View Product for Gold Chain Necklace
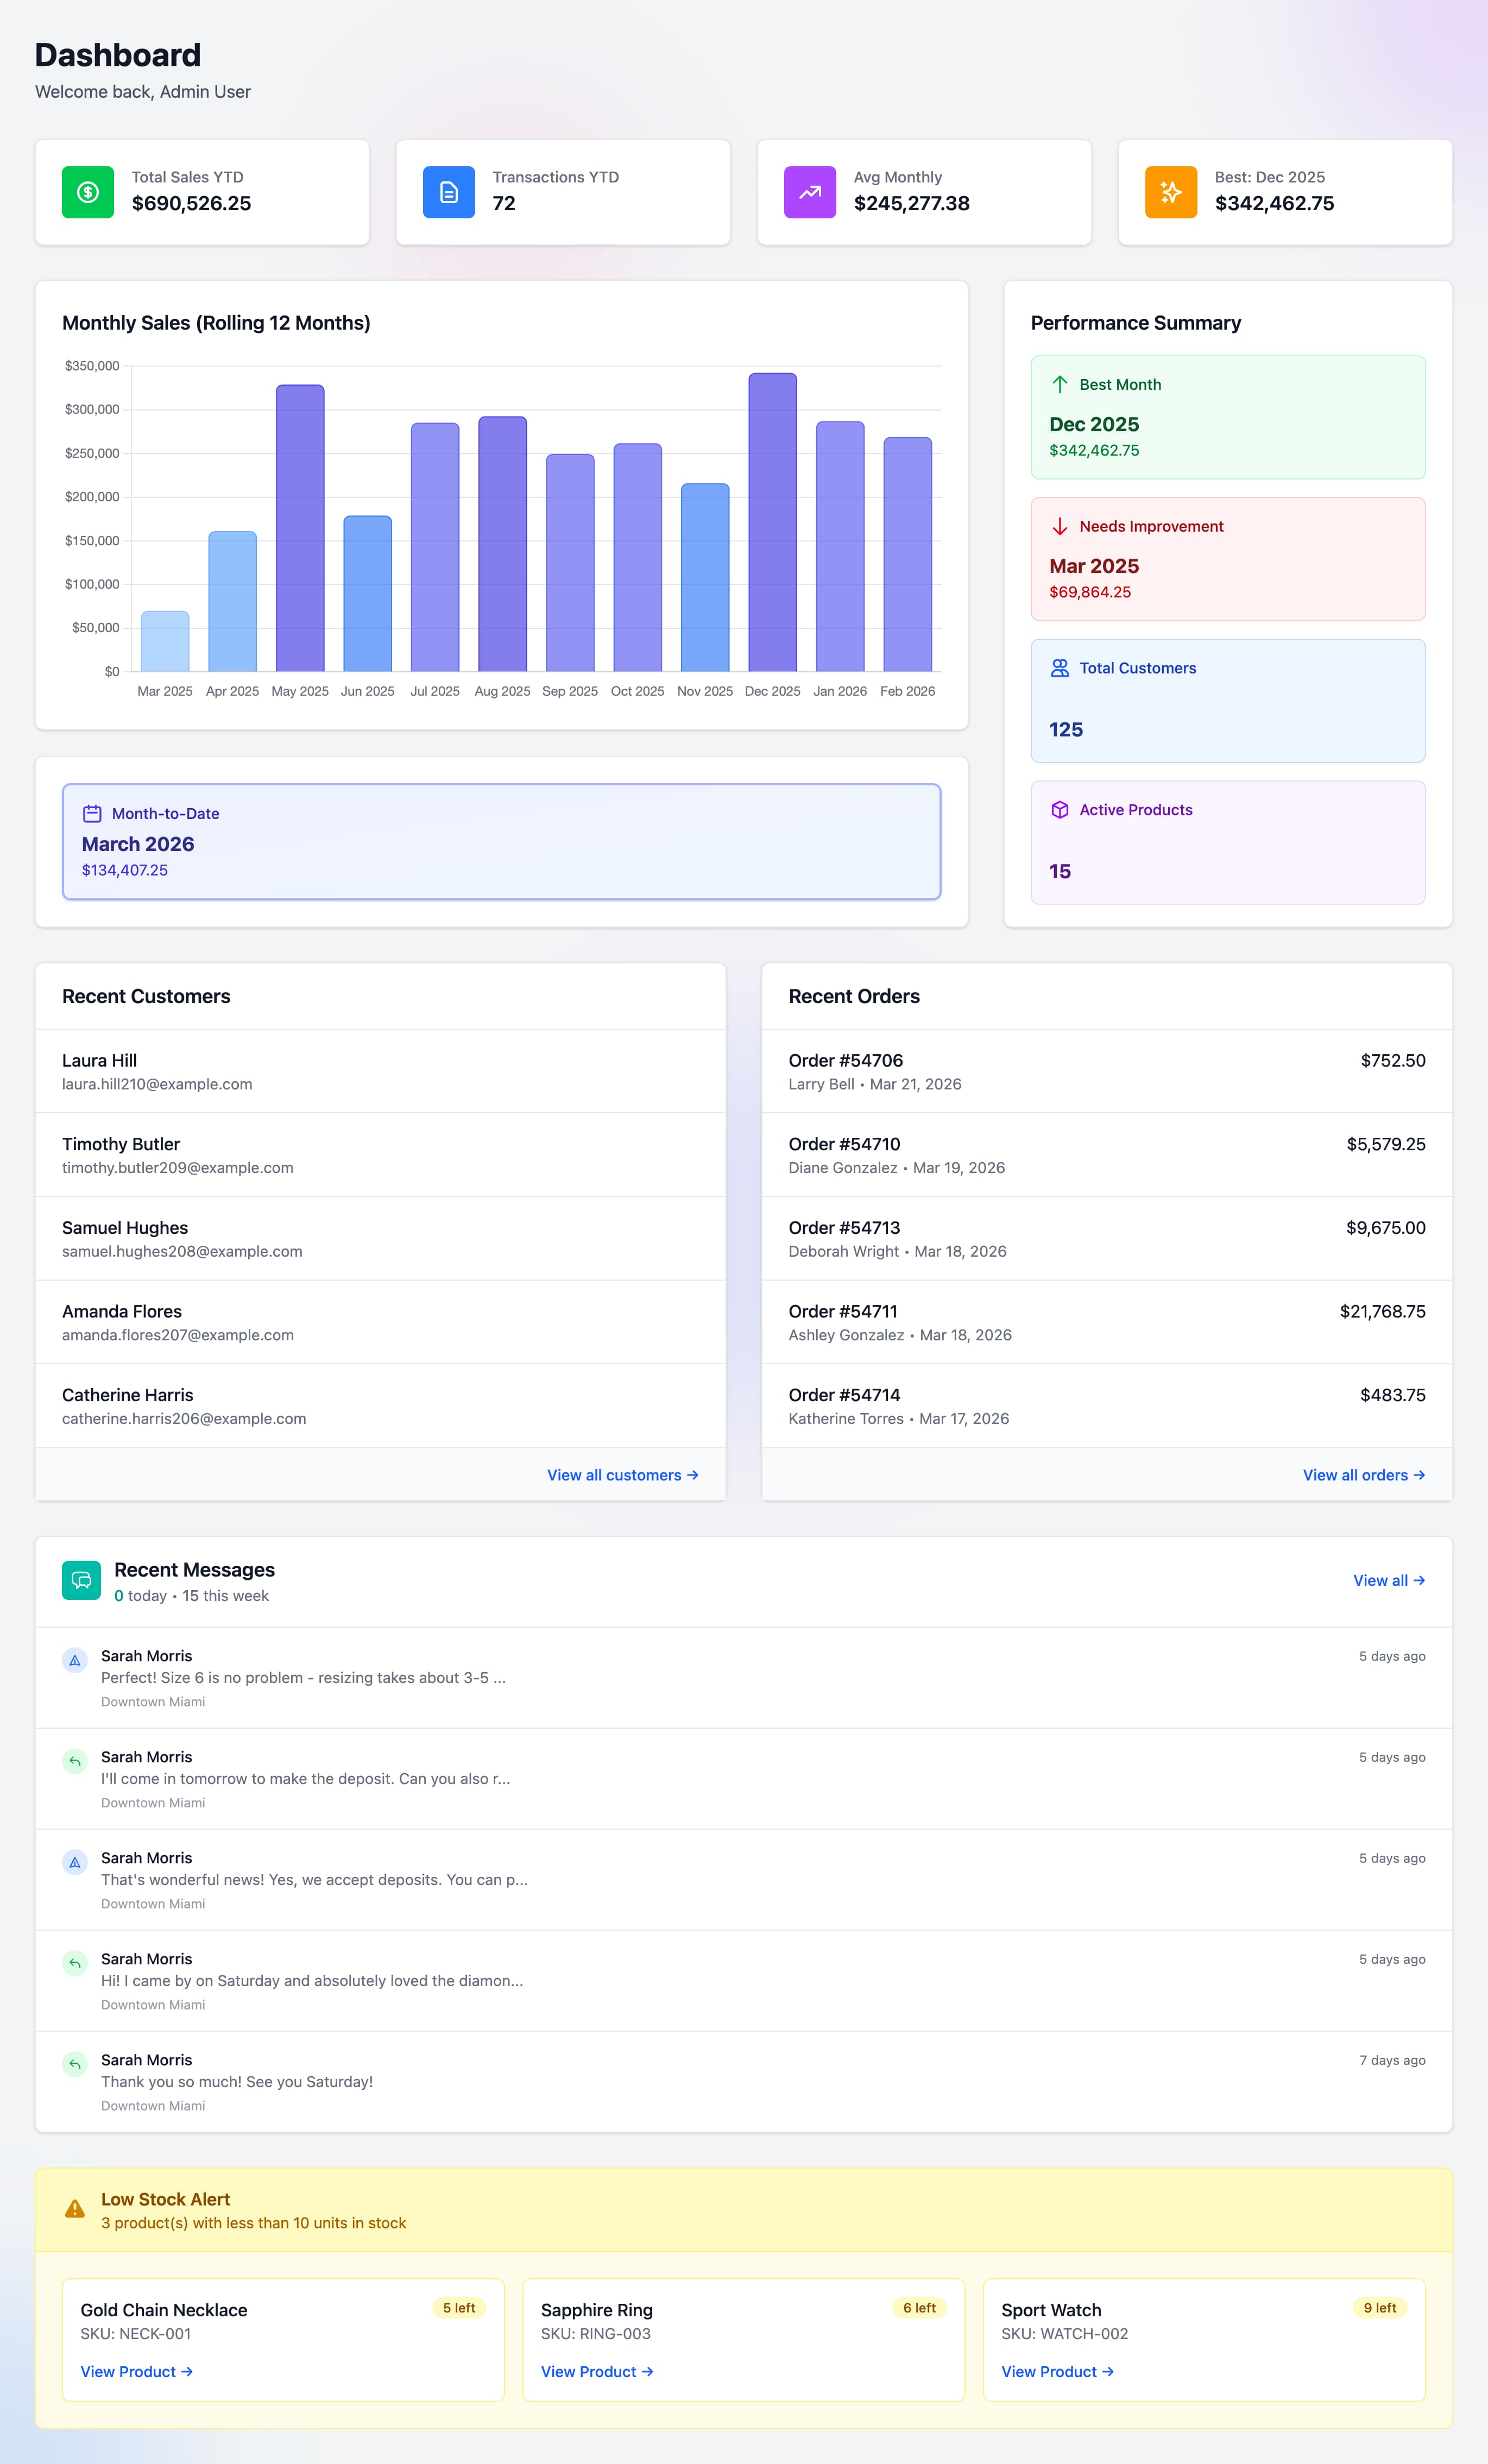The image size is (1488, 2464). click(x=137, y=2371)
